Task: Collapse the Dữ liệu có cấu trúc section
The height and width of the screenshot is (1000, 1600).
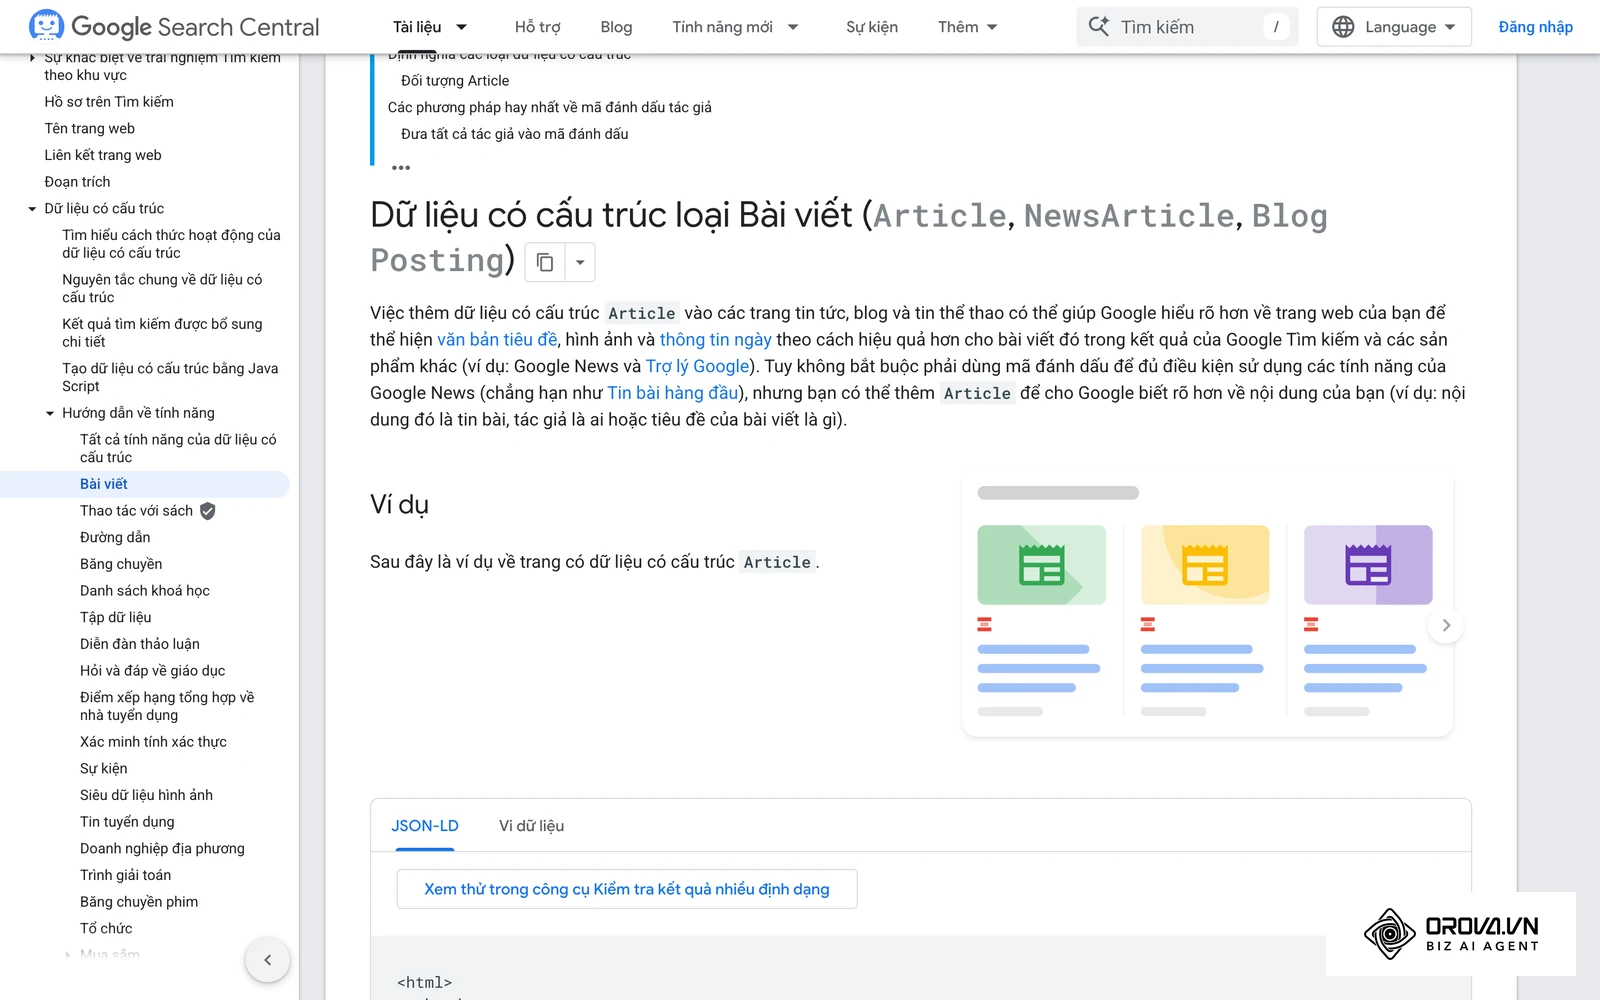Action: tap(32, 209)
